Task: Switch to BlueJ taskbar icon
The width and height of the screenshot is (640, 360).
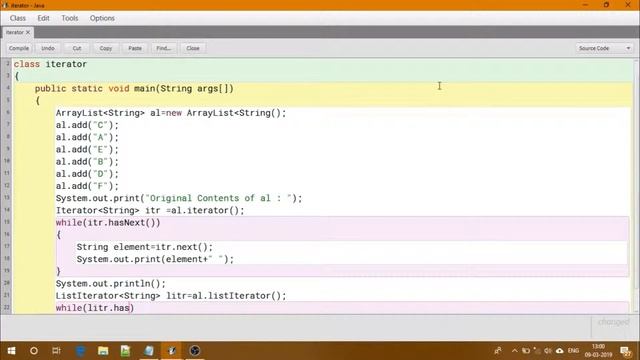Action: [171, 351]
